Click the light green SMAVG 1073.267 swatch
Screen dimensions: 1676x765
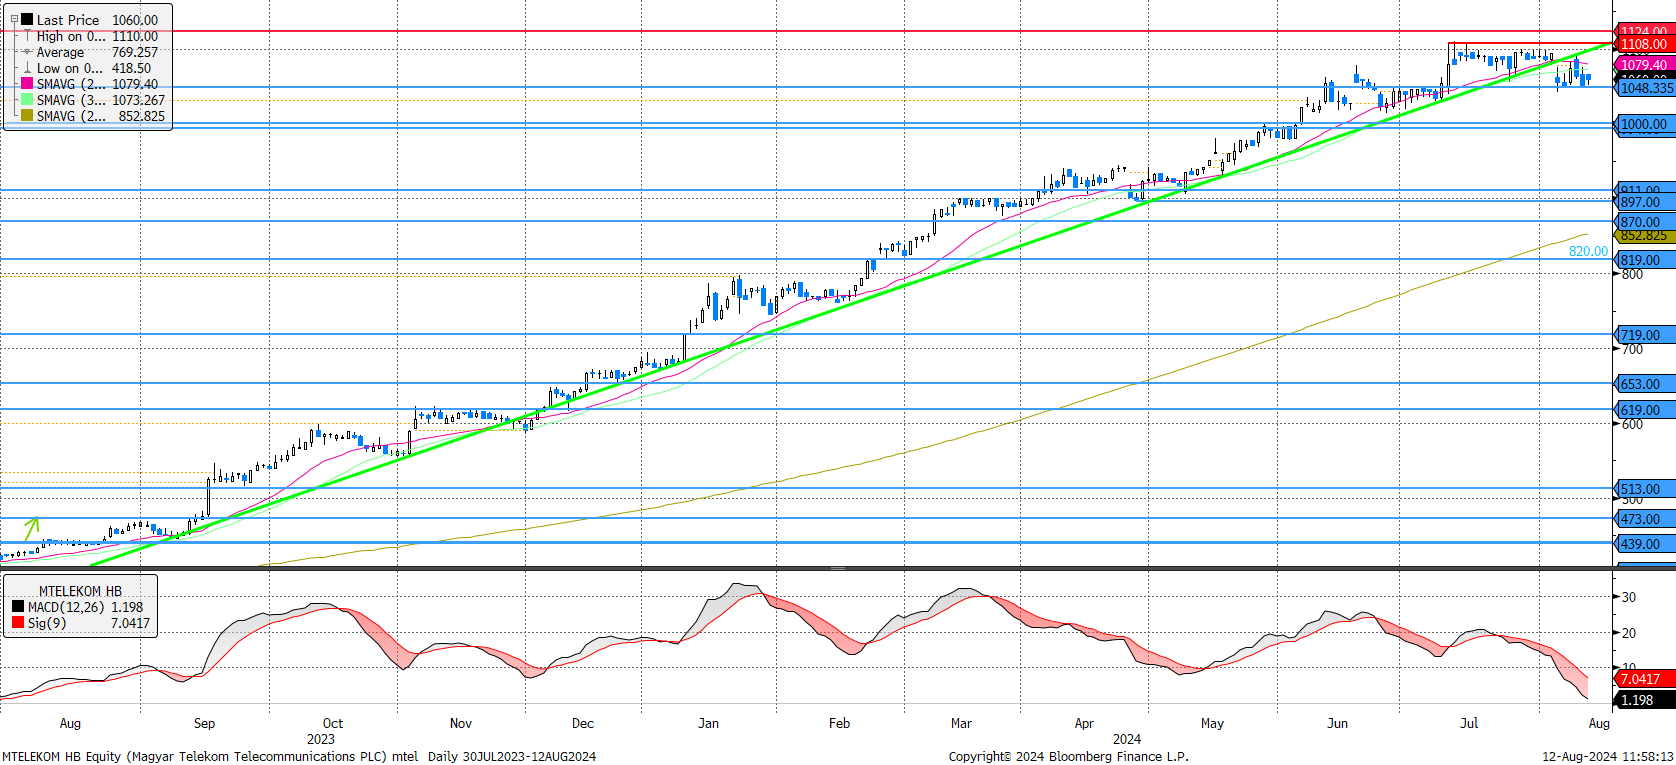point(27,100)
